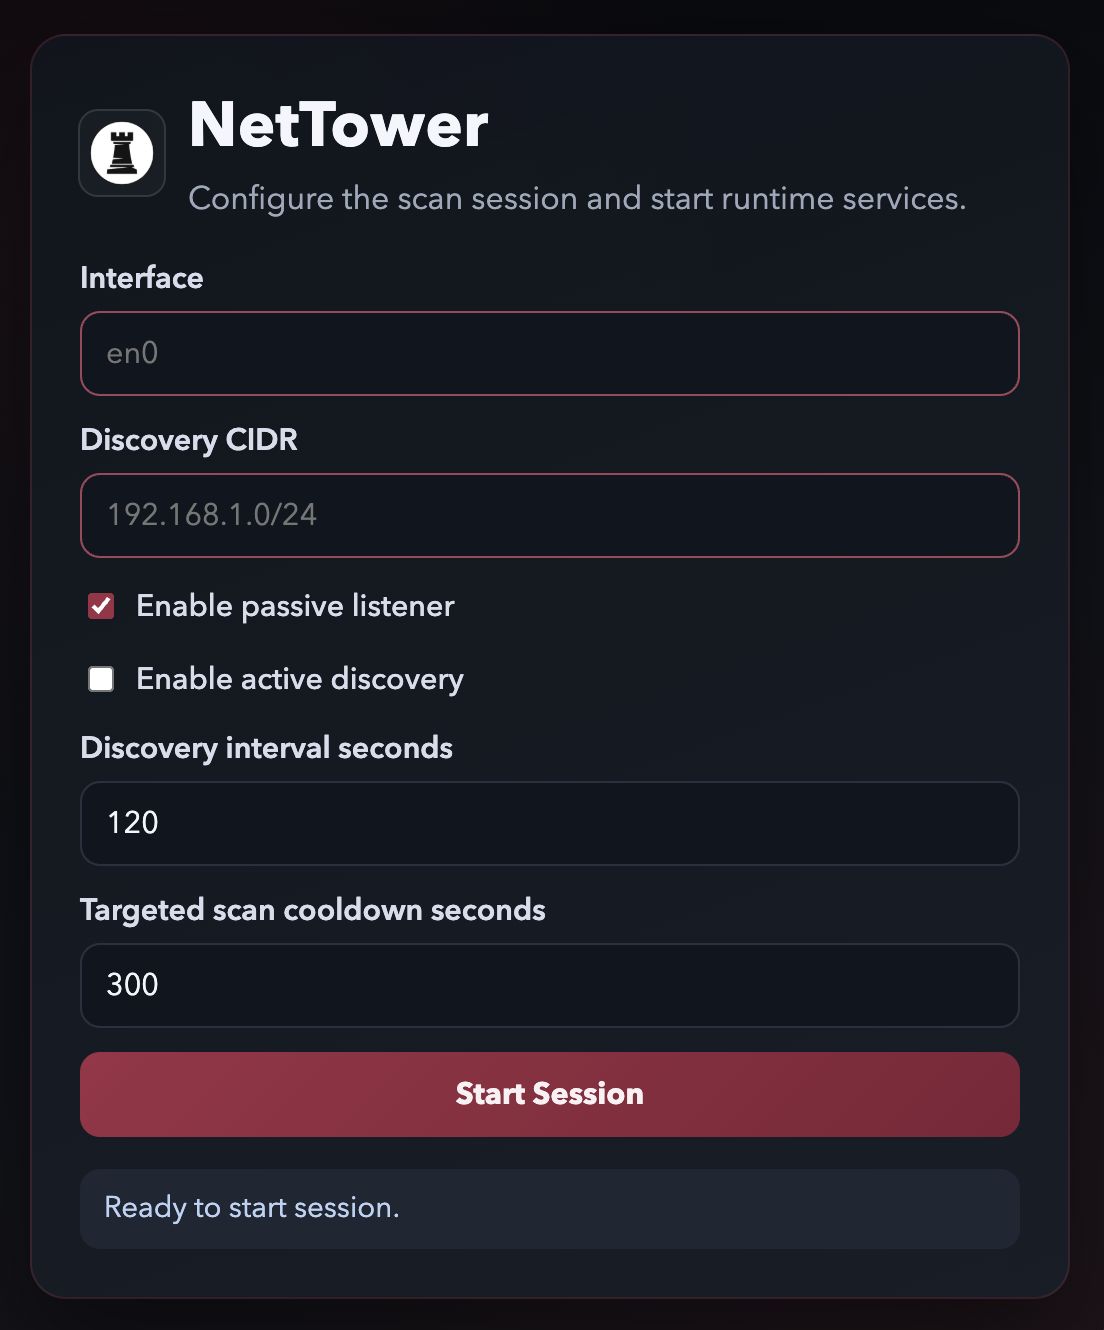
Task: Click the Ready to start session status bar
Action: click(x=550, y=1208)
